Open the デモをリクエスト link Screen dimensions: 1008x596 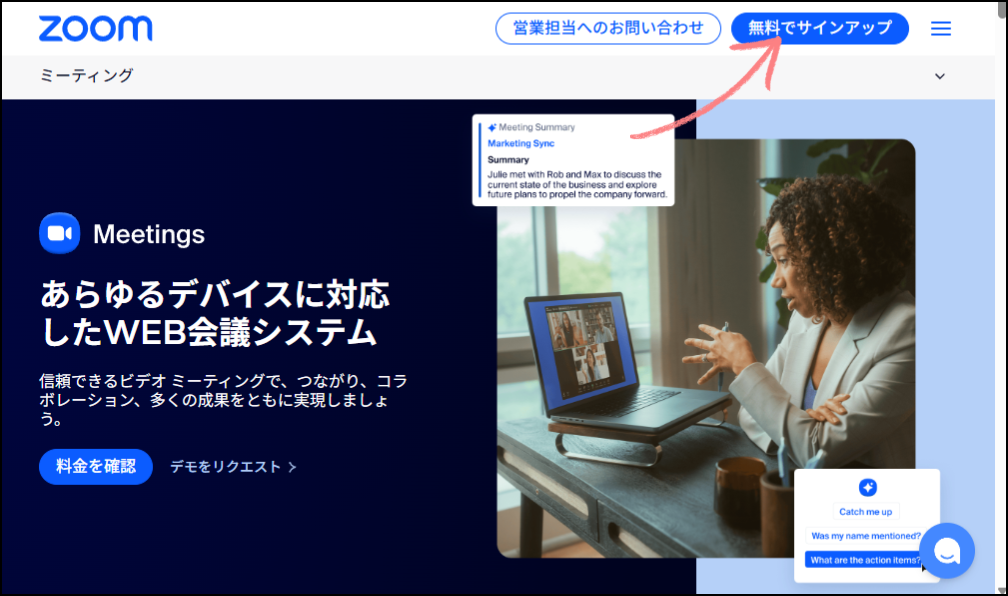coord(233,467)
